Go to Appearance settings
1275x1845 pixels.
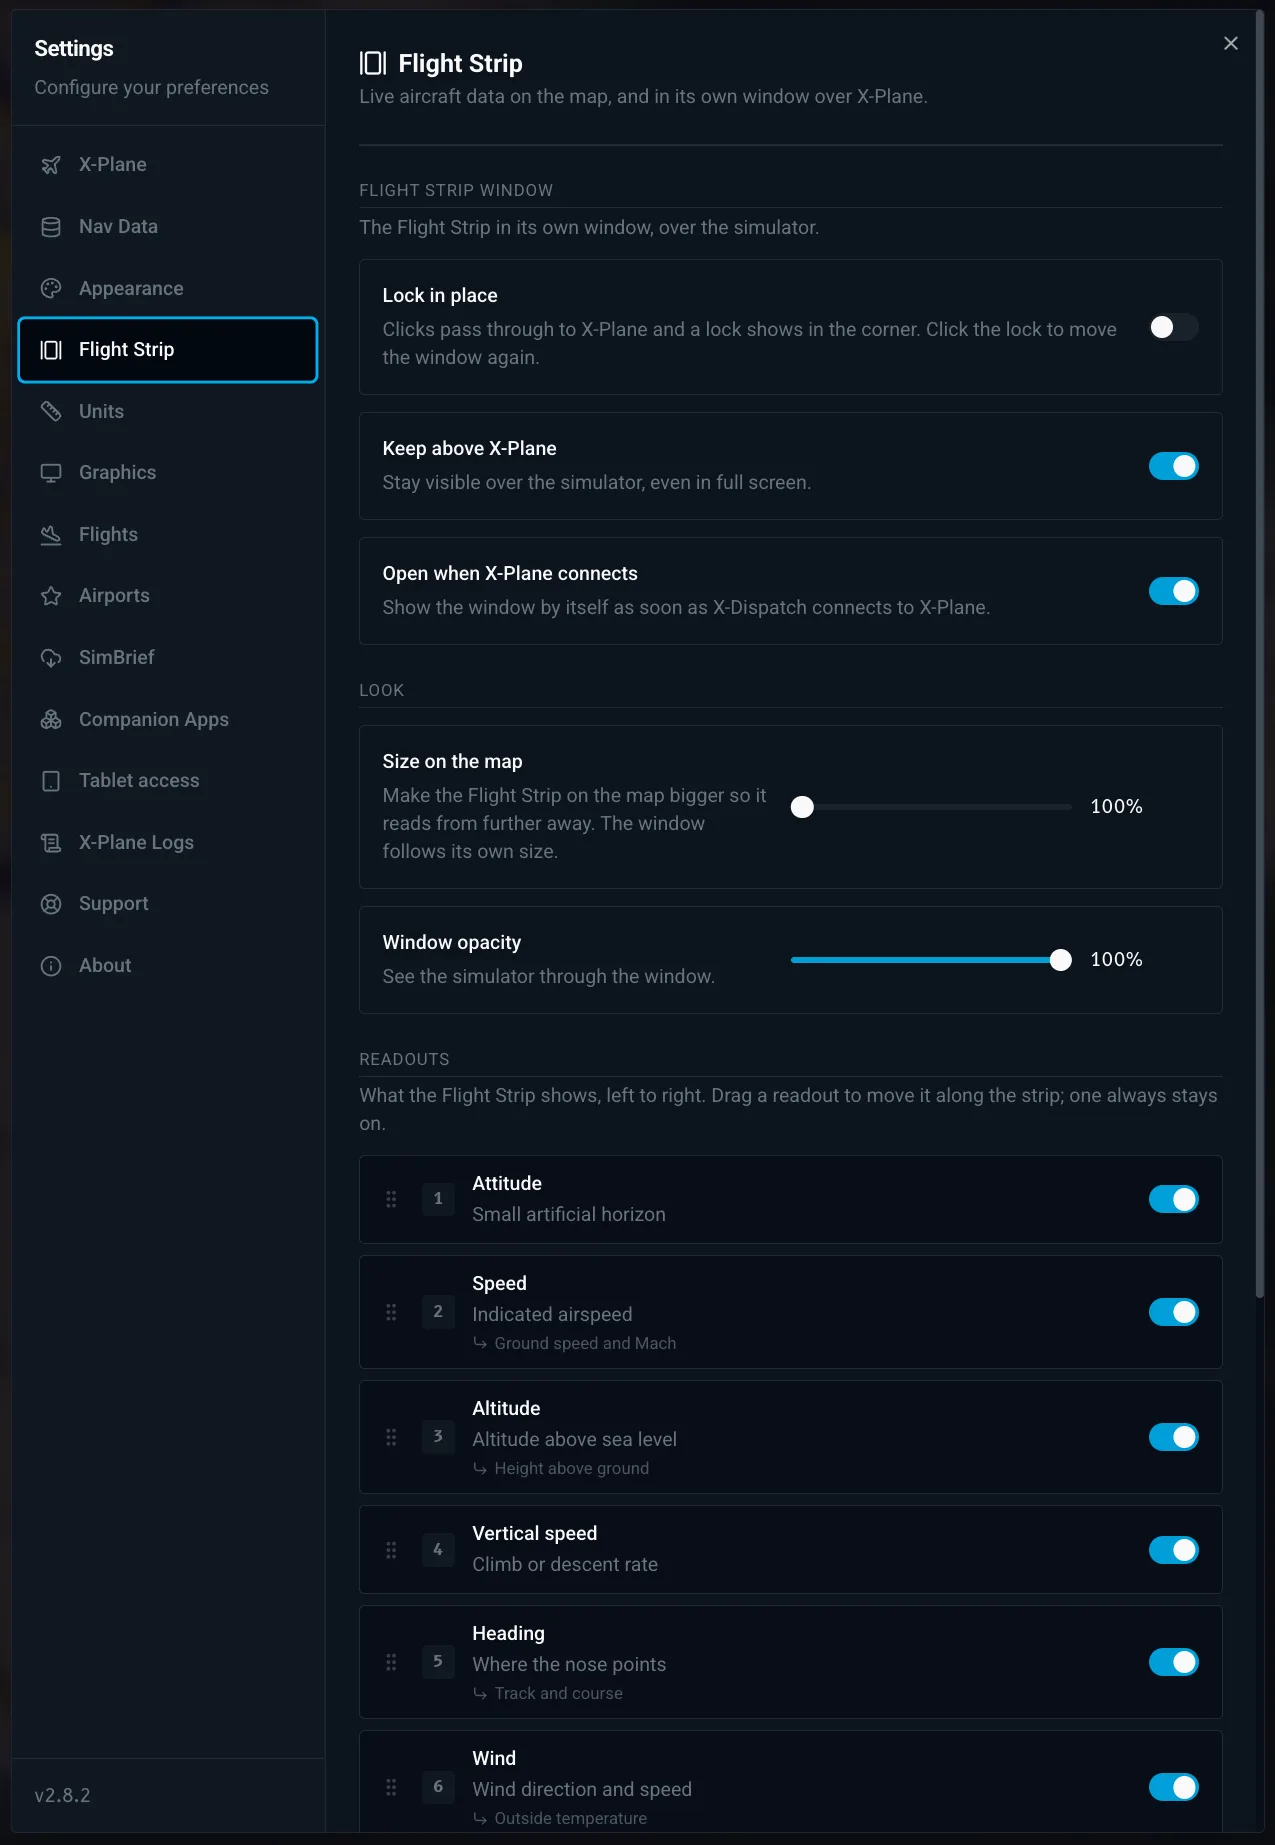click(168, 289)
